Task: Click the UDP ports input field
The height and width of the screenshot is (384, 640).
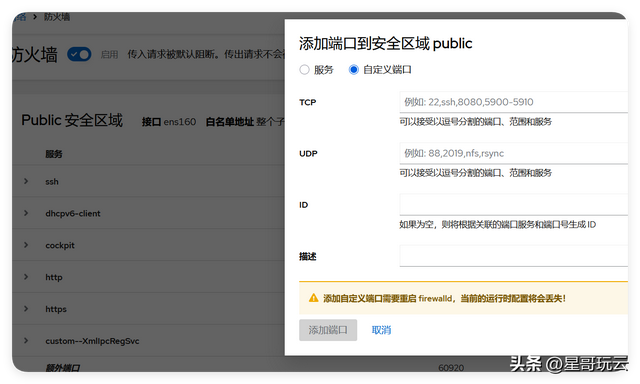Action: coord(513,153)
